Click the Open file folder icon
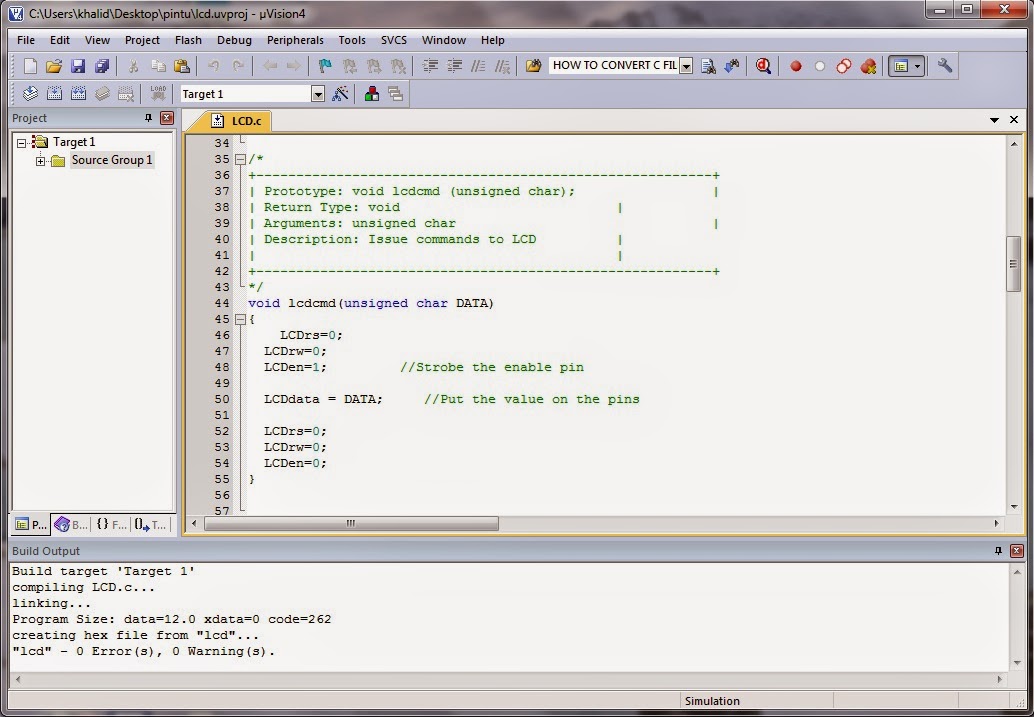Image resolution: width=1034 pixels, height=717 pixels. tap(54, 66)
